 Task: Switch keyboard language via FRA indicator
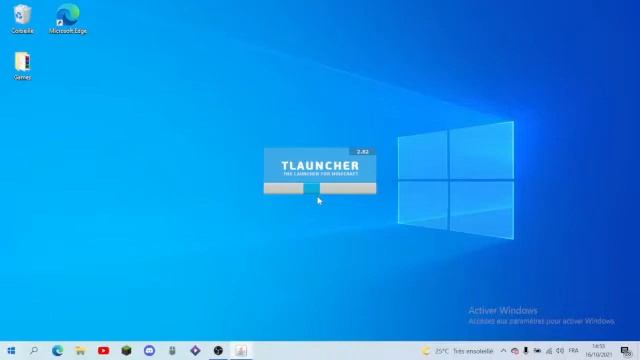pyautogui.click(x=573, y=351)
